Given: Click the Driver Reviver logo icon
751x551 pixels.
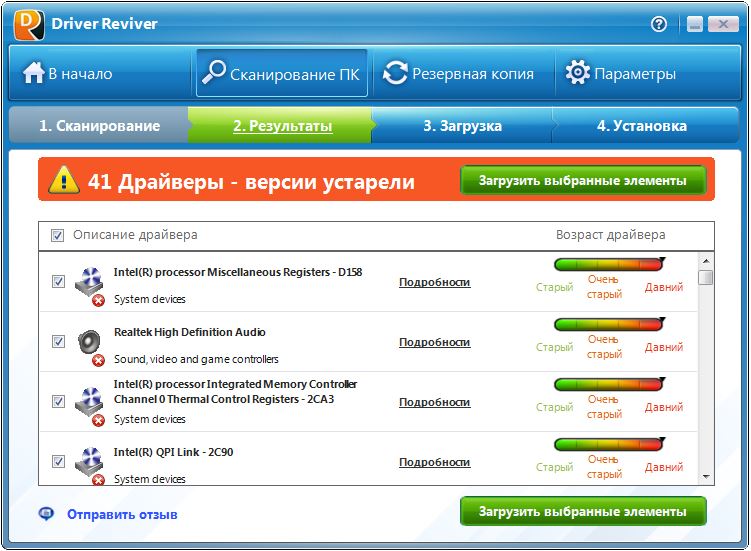Looking at the screenshot, I should [x=29, y=24].
